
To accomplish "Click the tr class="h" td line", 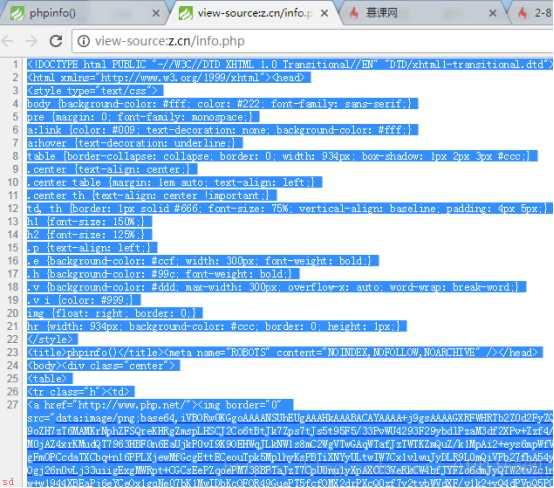I will [81, 391].
